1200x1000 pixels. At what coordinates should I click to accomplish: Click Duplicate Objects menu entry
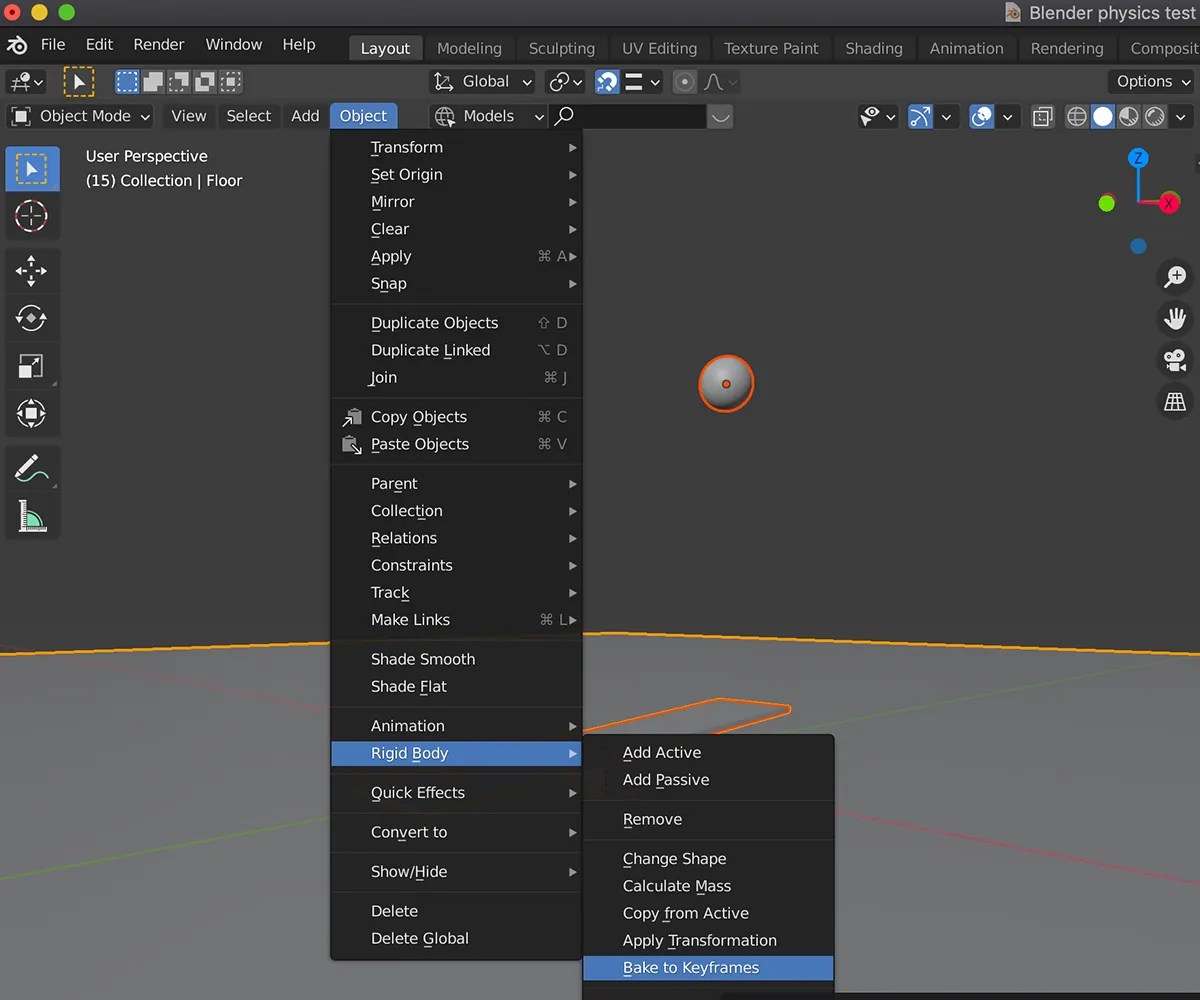[x=456, y=323]
